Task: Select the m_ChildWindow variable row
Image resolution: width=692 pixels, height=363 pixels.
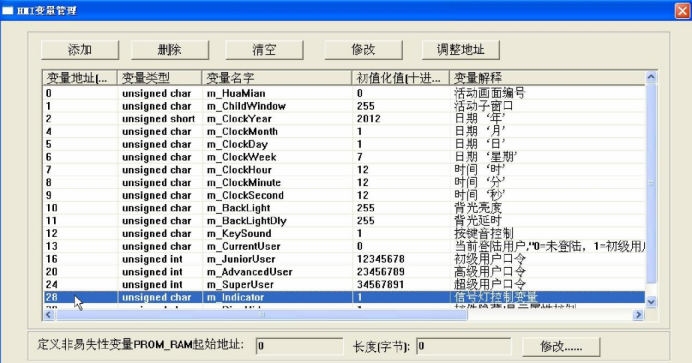Action: (x=344, y=106)
